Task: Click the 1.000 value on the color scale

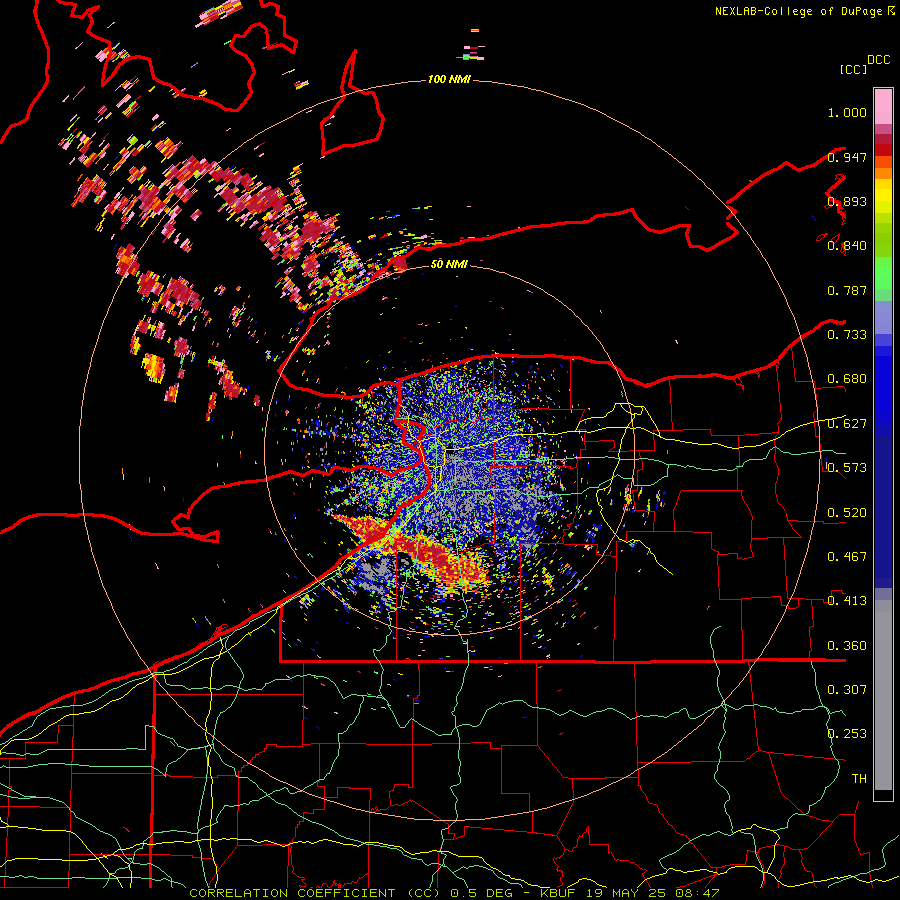Action: click(847, 112)
